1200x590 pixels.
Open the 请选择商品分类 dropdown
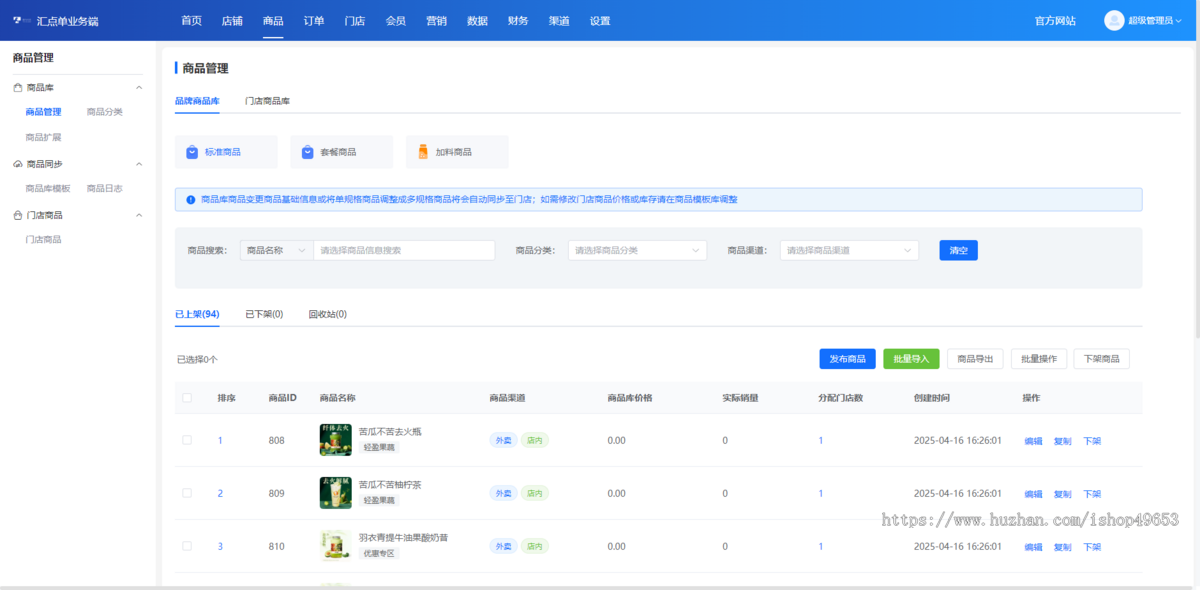pyautogui.click(x=637, y=250)
